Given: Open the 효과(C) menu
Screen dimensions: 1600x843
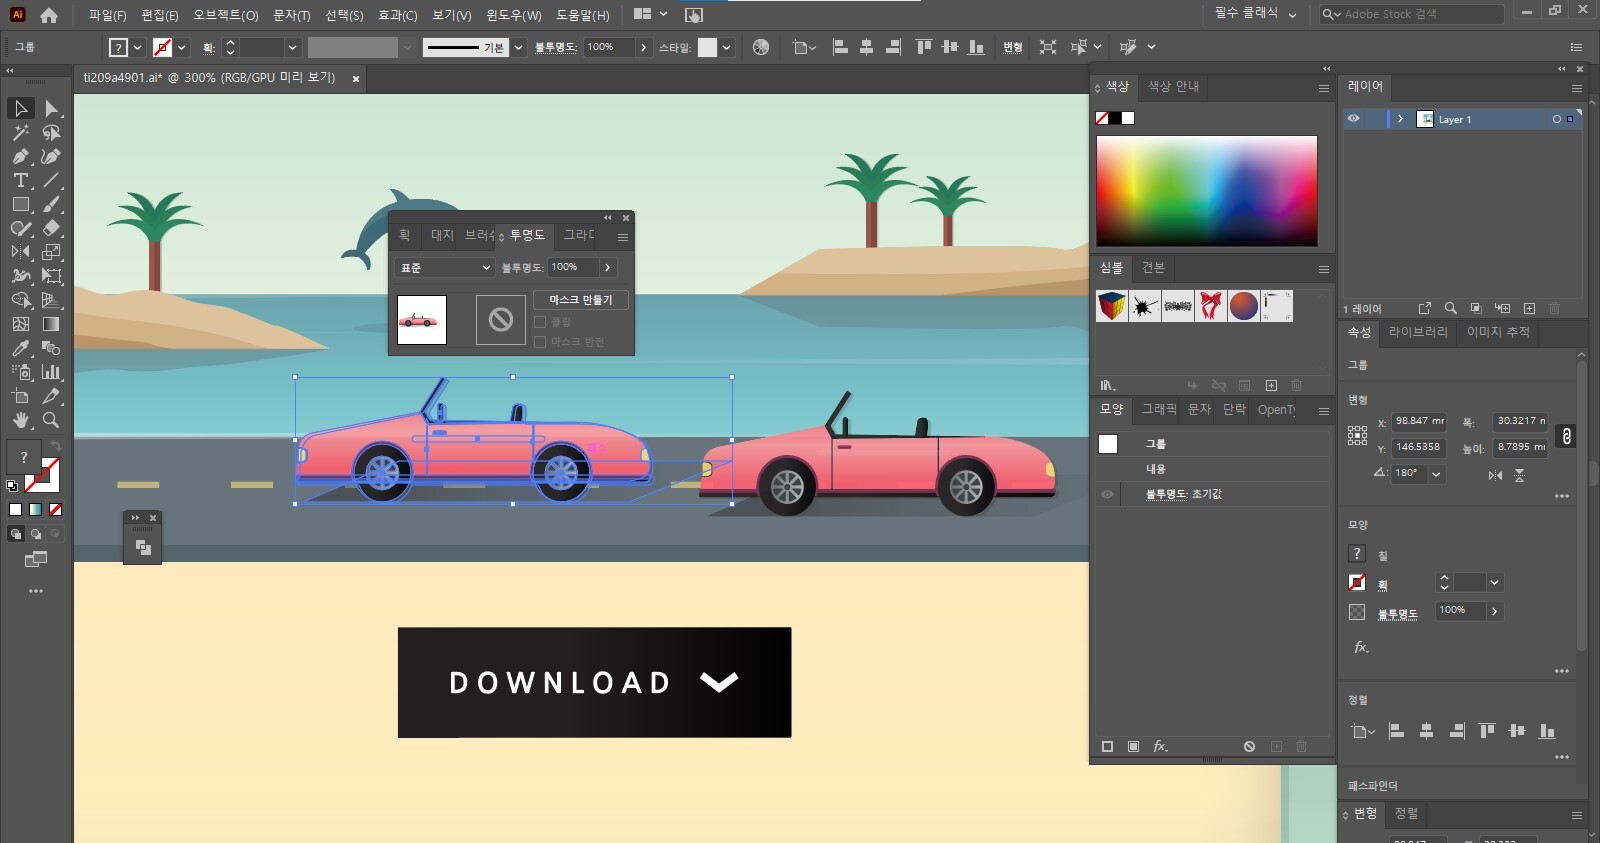Looking at the screenshot, I should pos(397,15).
